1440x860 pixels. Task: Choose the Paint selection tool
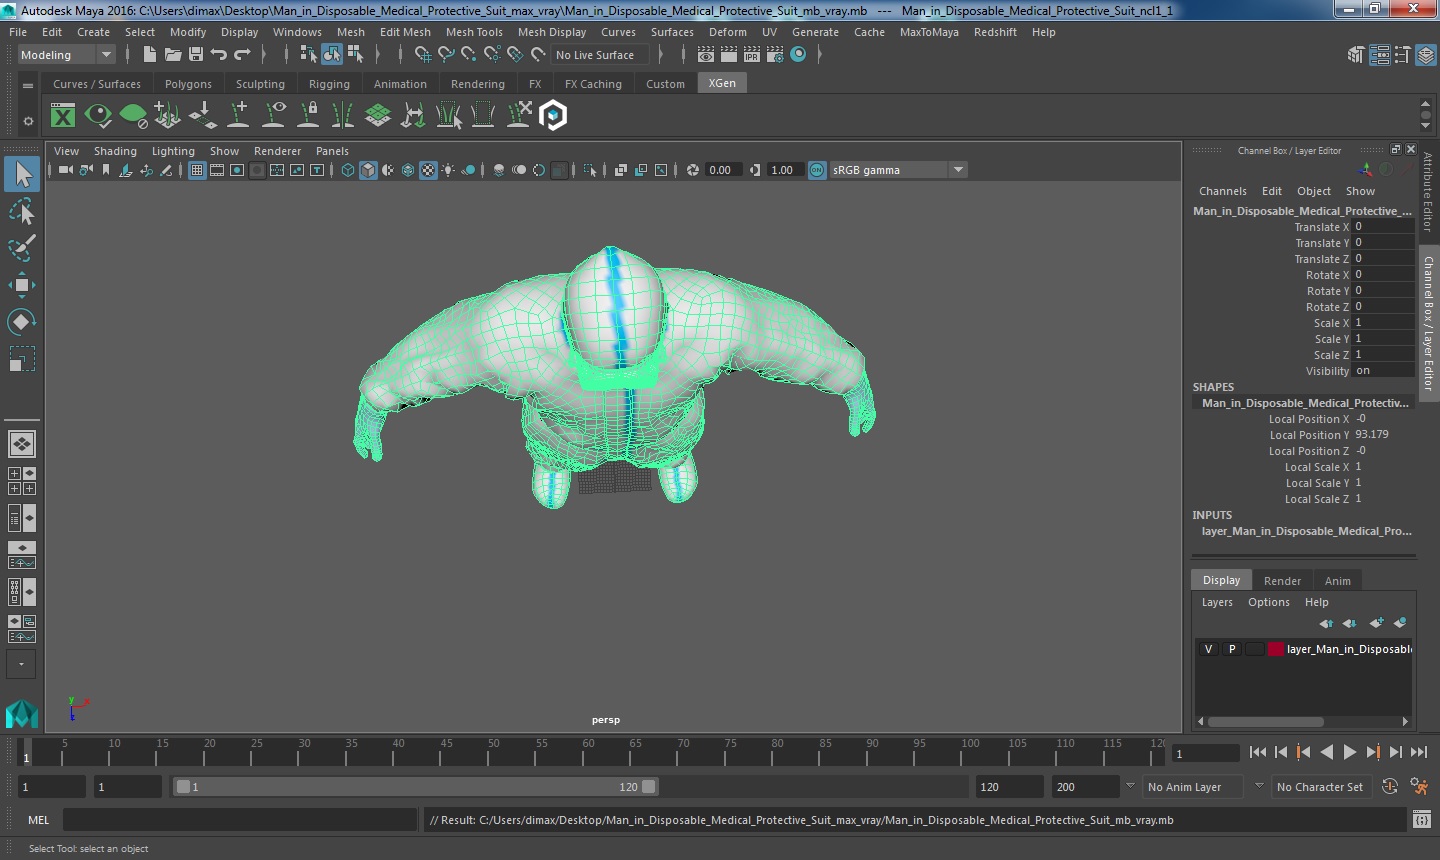22,247
